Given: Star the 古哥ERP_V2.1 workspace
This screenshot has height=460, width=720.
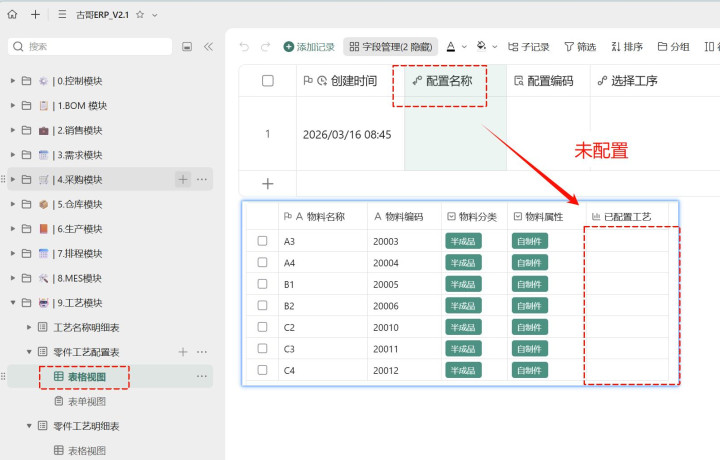Looking at the screenshot, I should tap(140, 15).
